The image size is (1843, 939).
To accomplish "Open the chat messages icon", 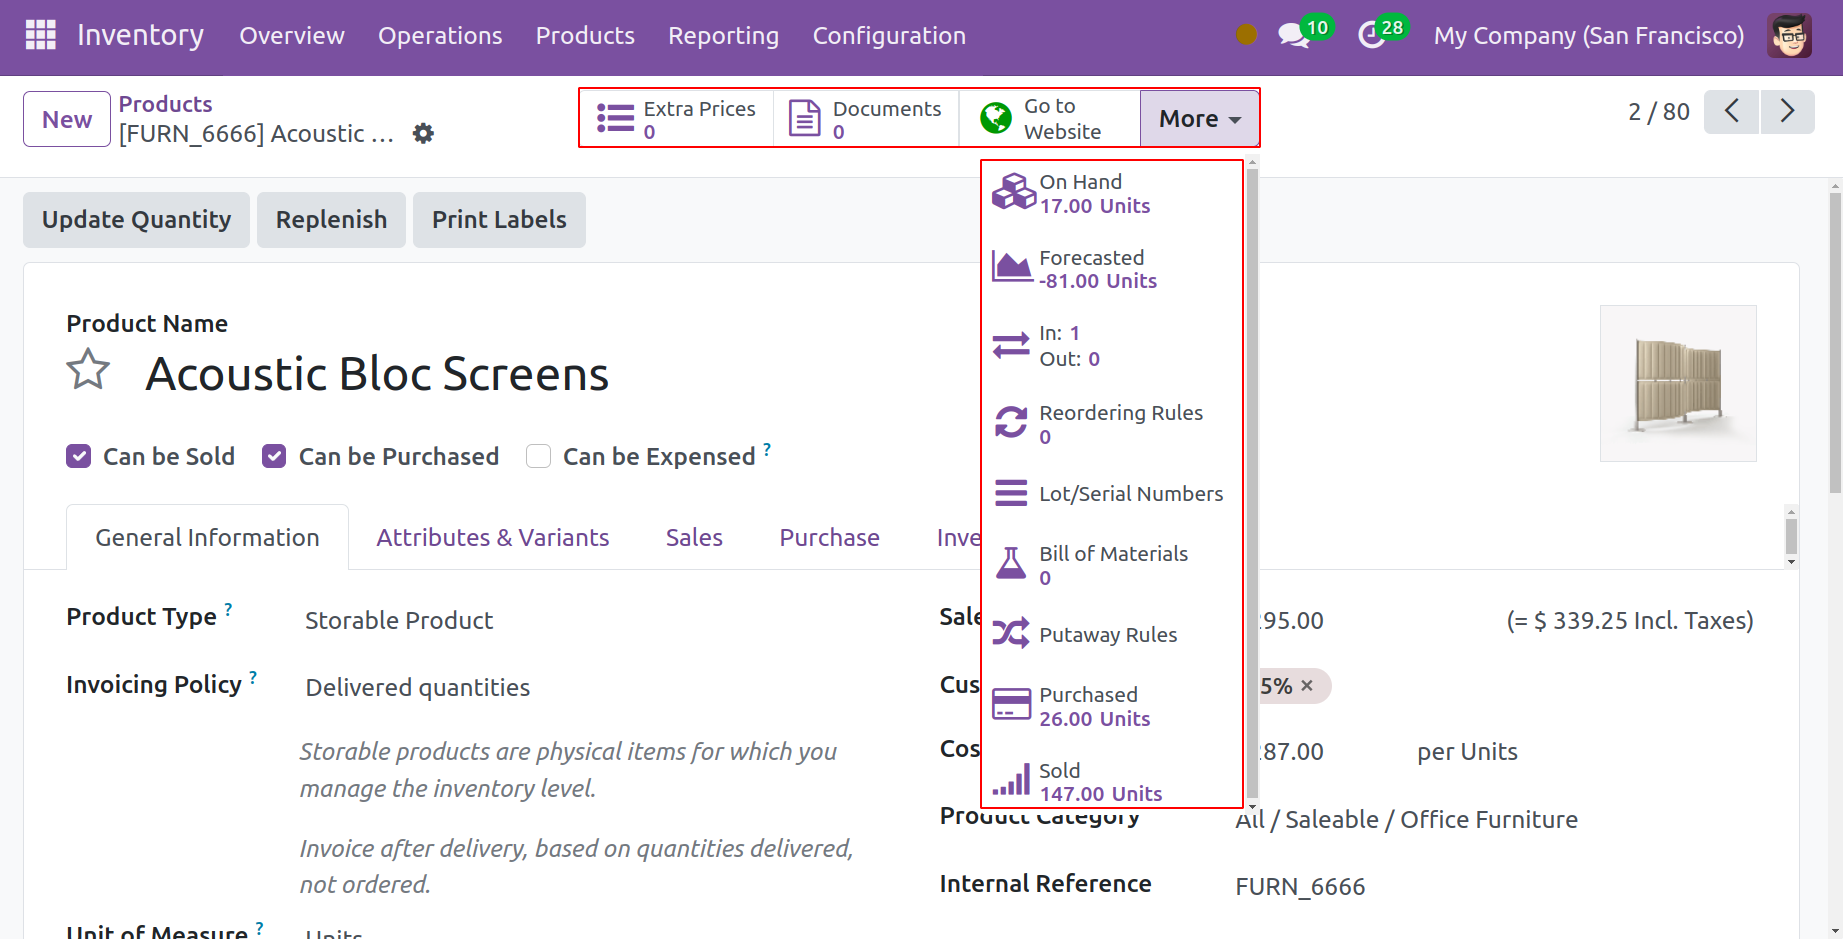I will (x=1293, y=36).
